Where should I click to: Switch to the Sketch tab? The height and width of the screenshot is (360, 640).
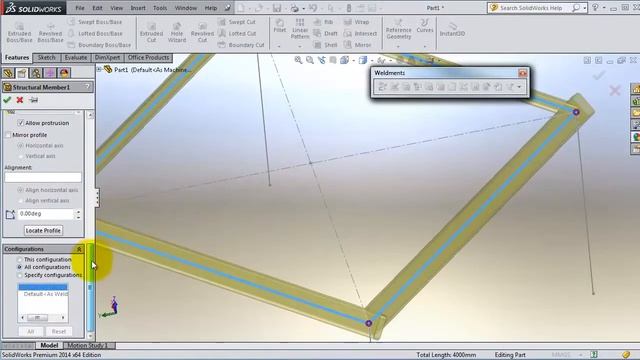pyautogui.click(x=46, y=58)
